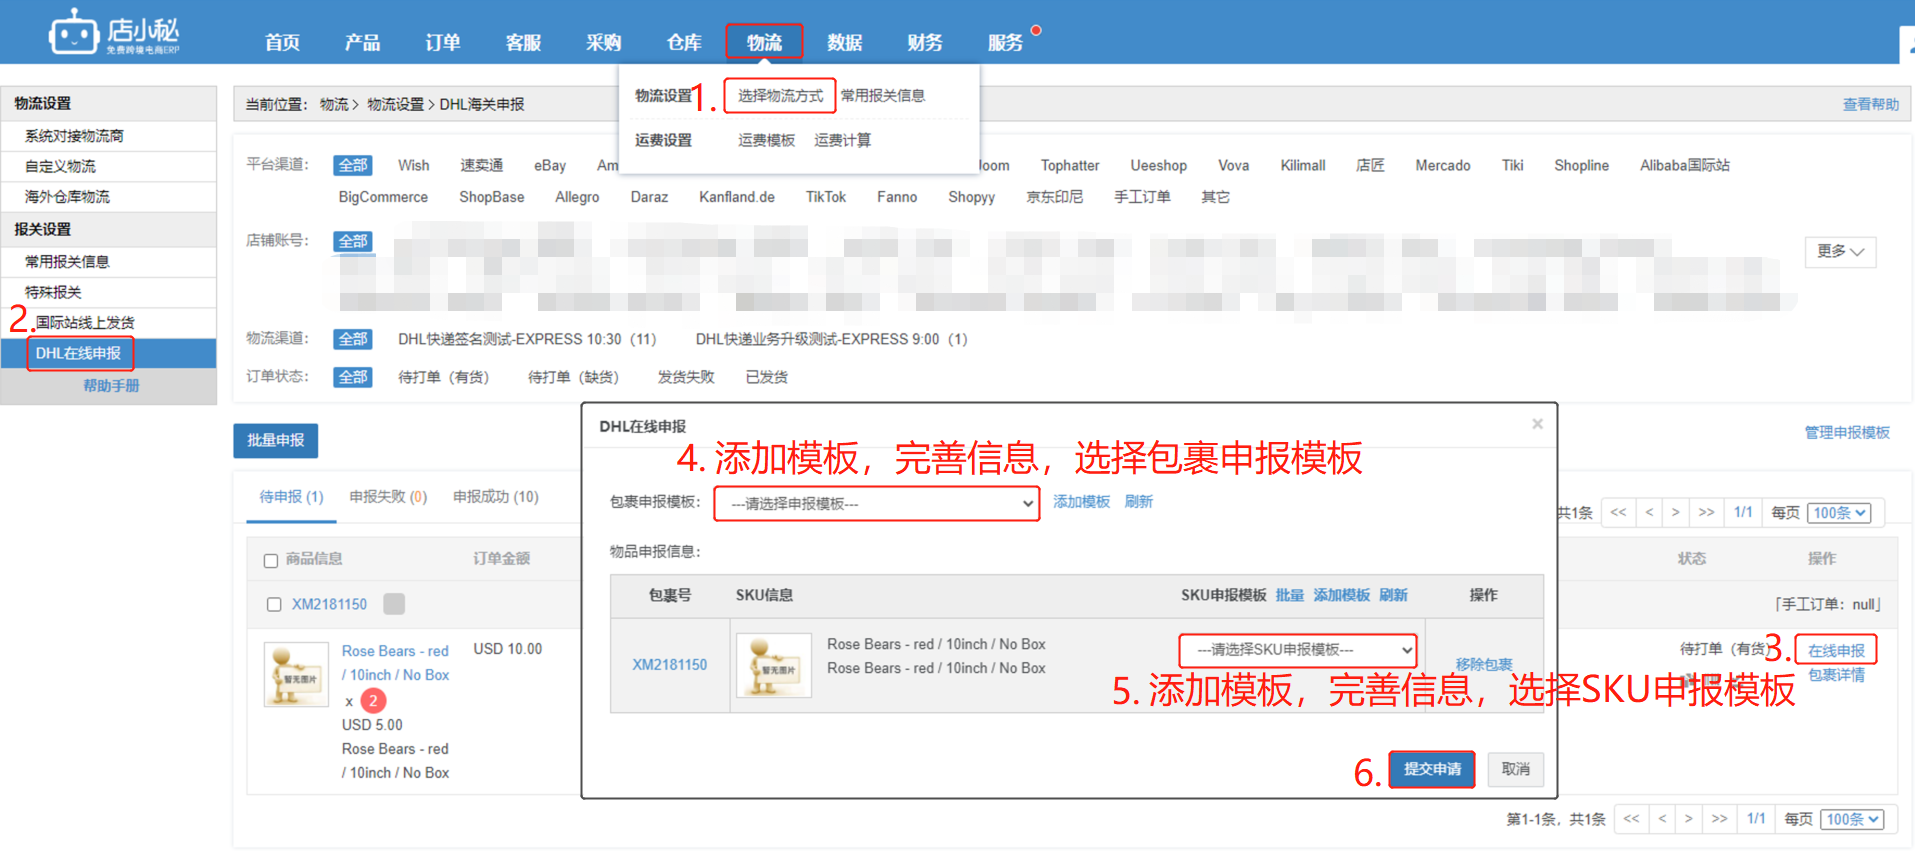
Task: Open 帮助手册 in sidebar
Action: 111,386
